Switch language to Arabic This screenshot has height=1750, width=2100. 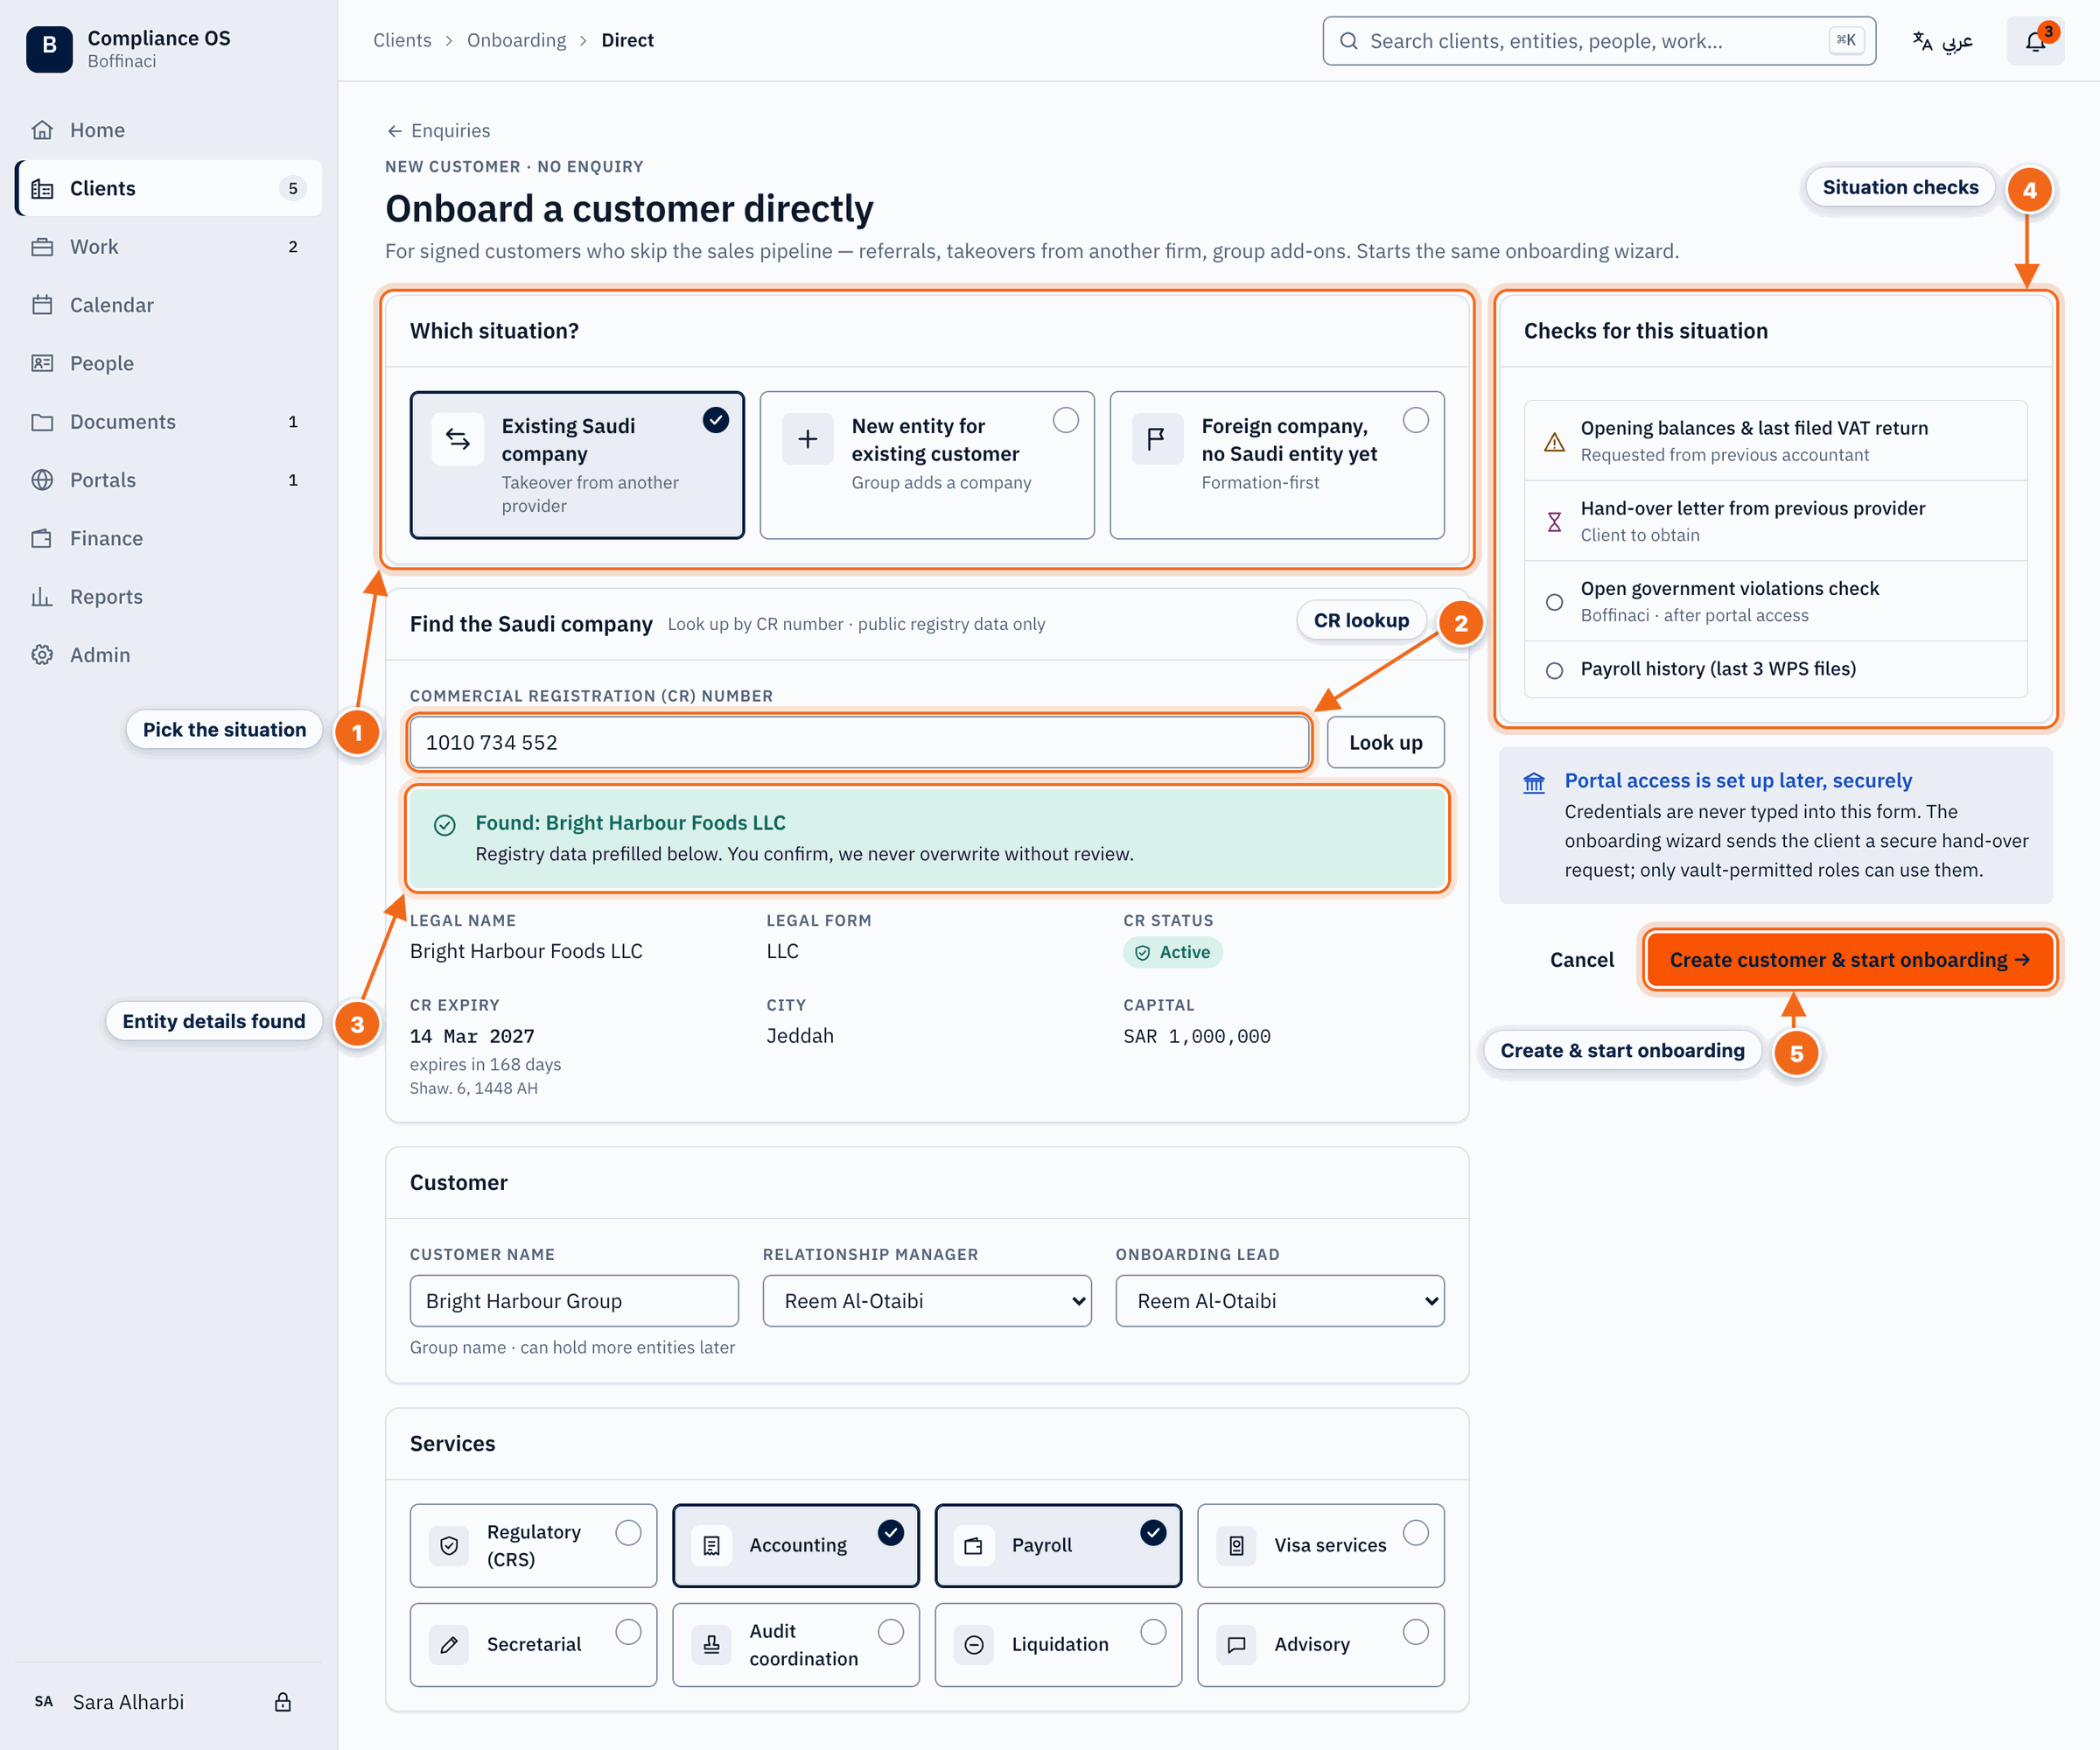tap(1942, 41)
